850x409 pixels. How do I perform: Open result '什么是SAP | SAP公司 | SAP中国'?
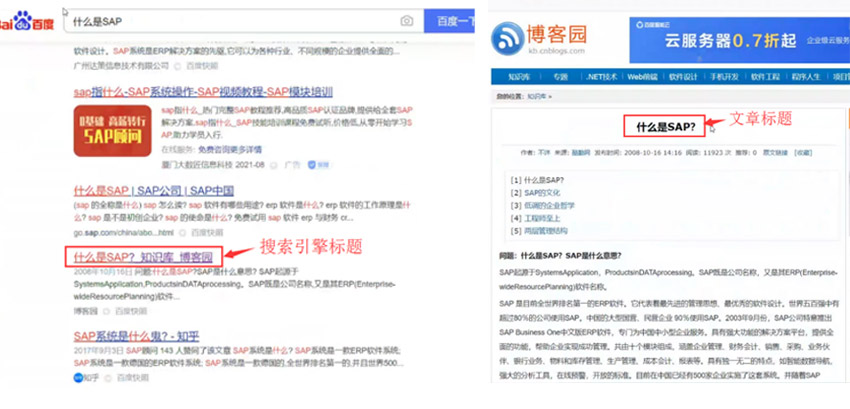154,191
